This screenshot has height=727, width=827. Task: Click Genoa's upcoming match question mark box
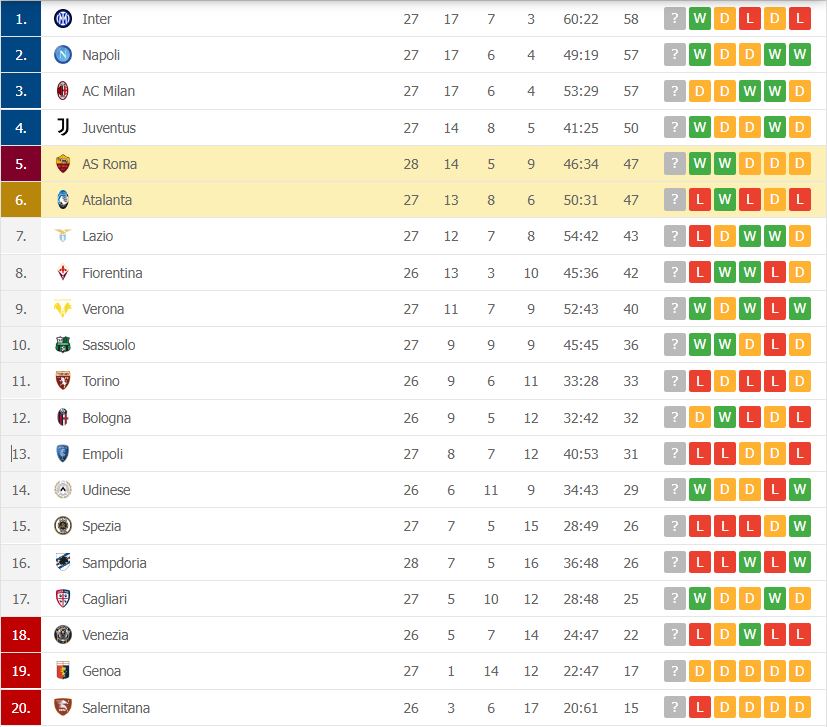675,671
